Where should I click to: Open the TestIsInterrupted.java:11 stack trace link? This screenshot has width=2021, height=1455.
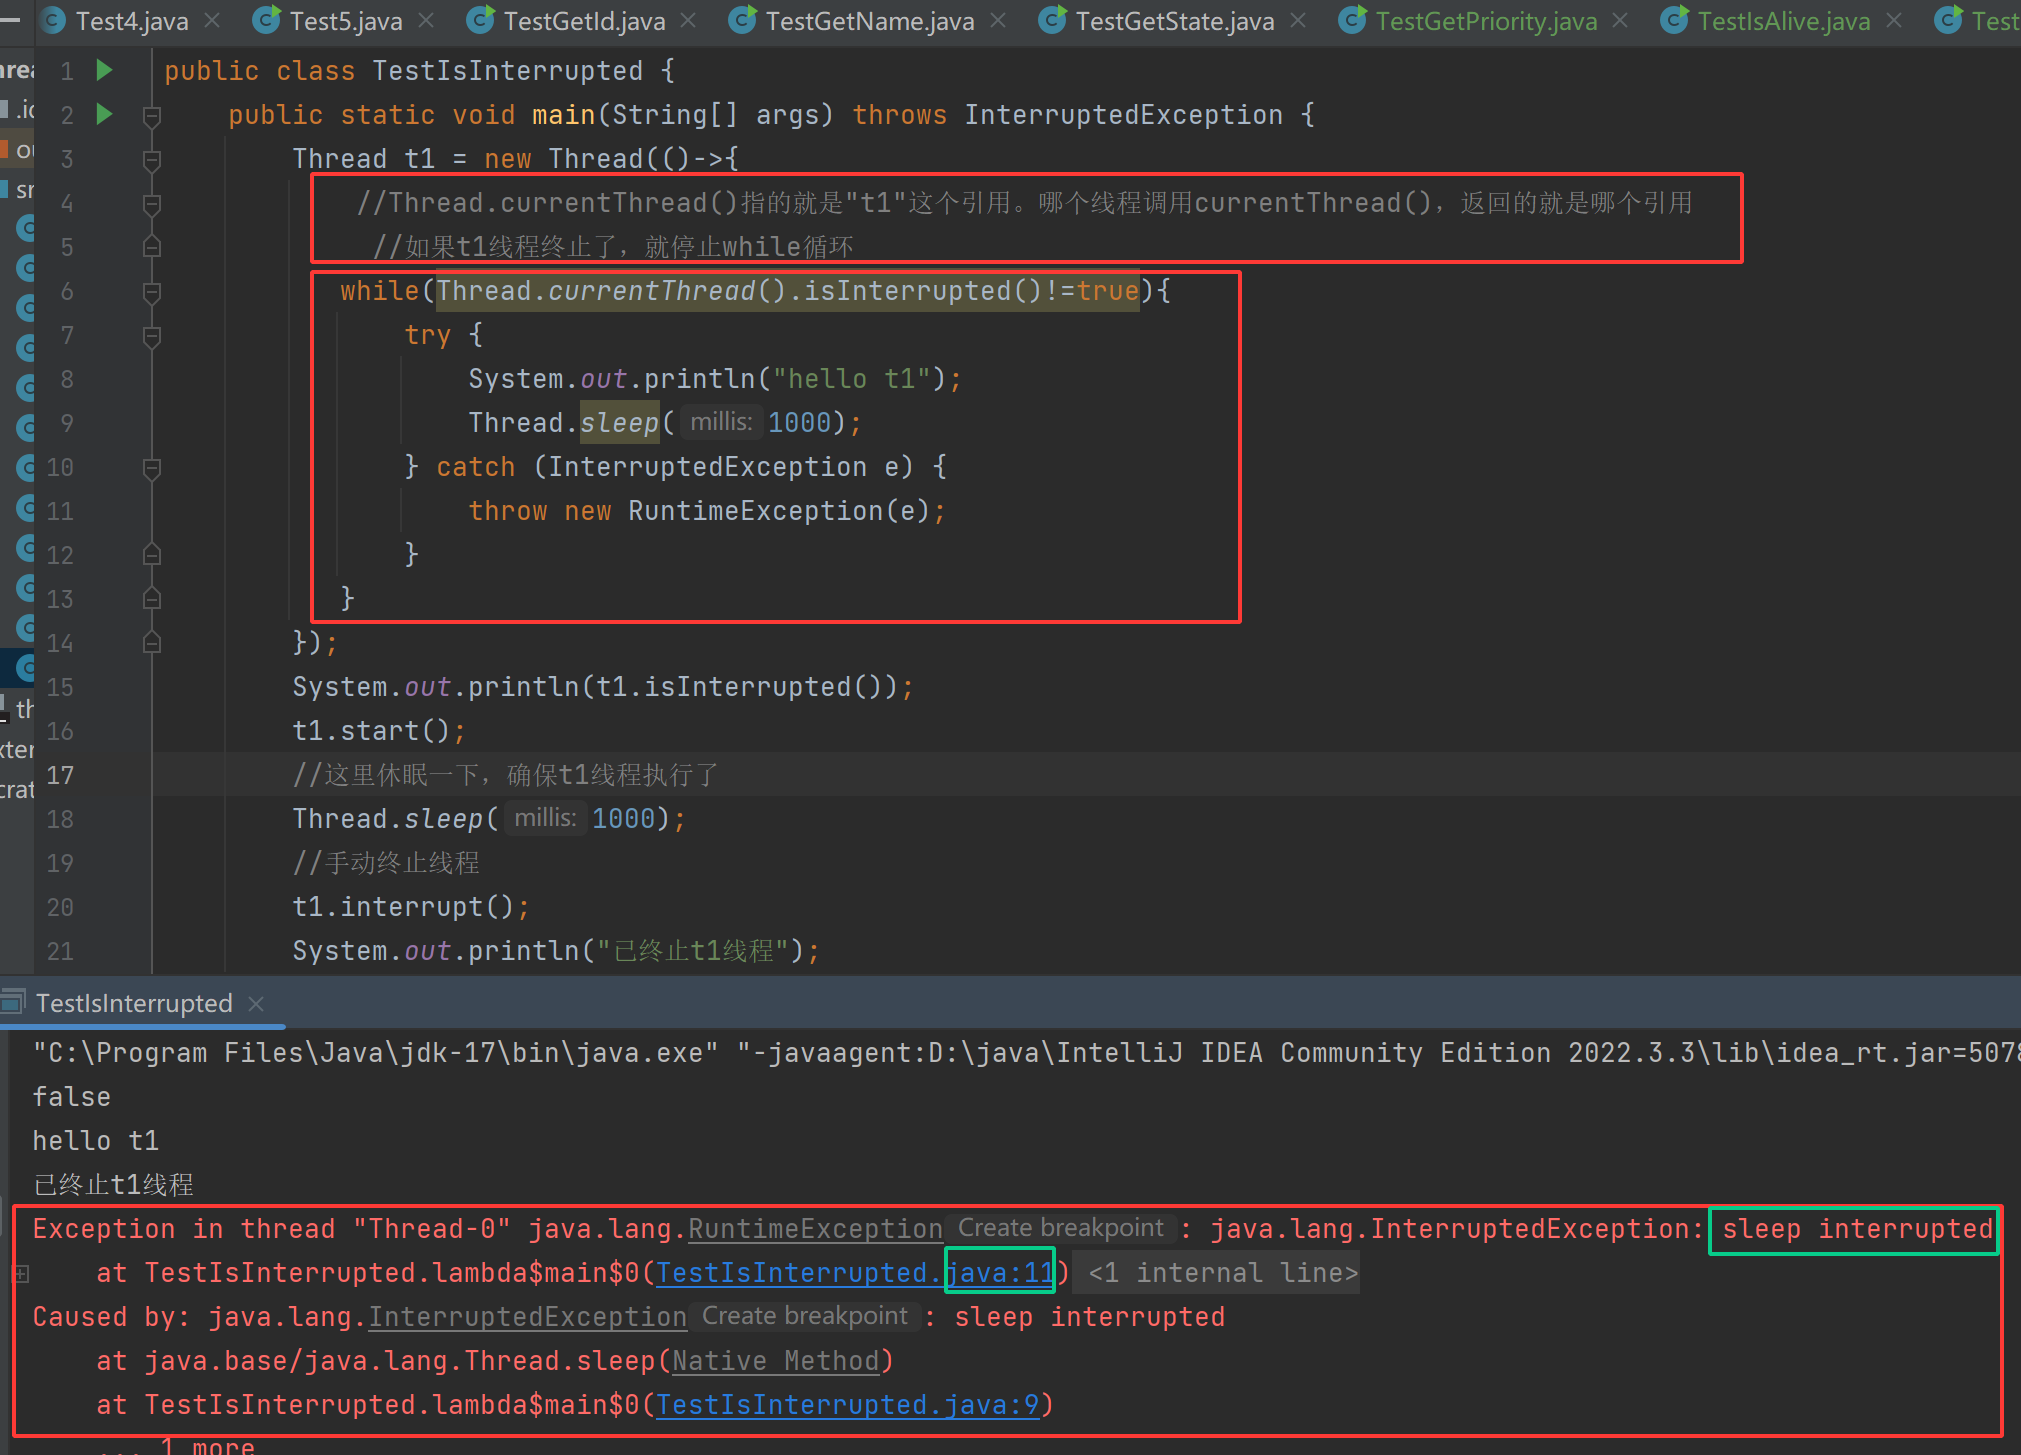pos(855,1273)
